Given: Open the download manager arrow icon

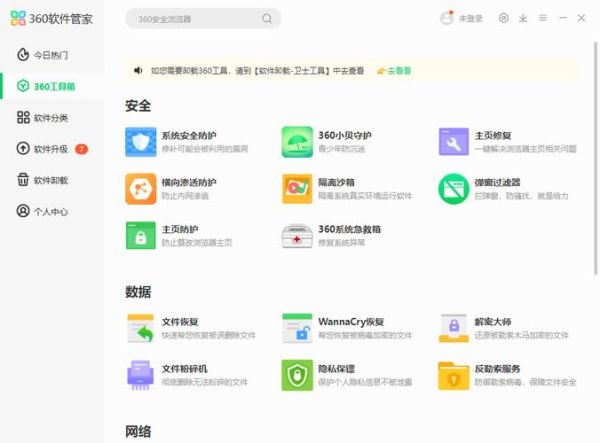Looking at the screenshot, I should (523, 18).
